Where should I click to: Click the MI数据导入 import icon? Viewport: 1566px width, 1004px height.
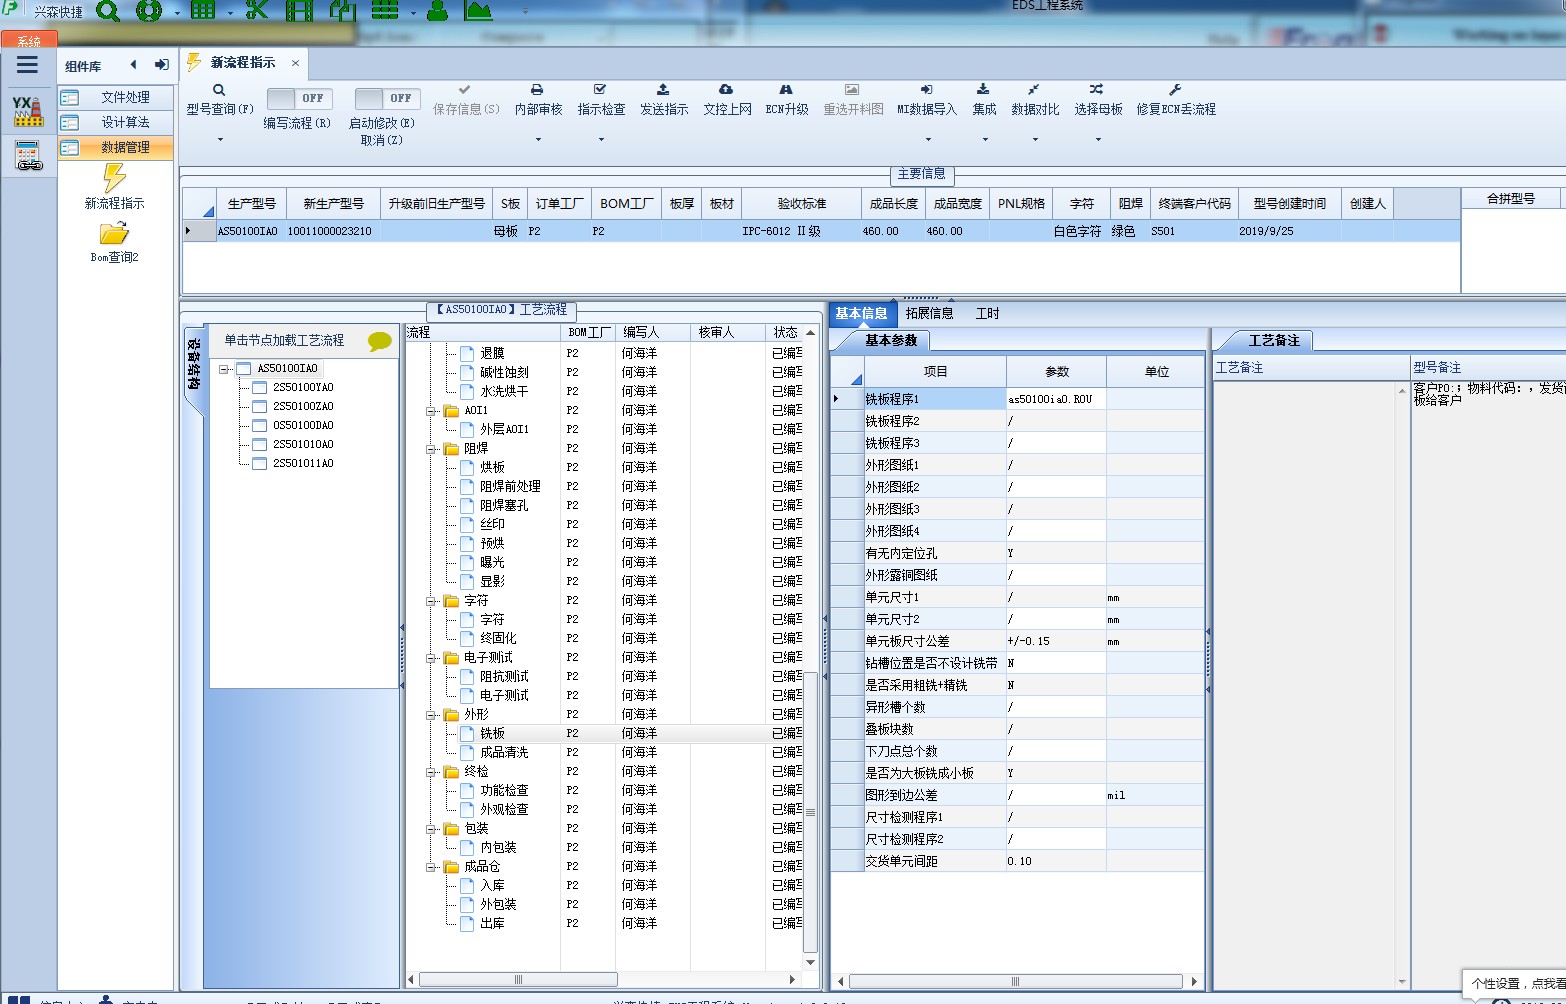point(926,90)
